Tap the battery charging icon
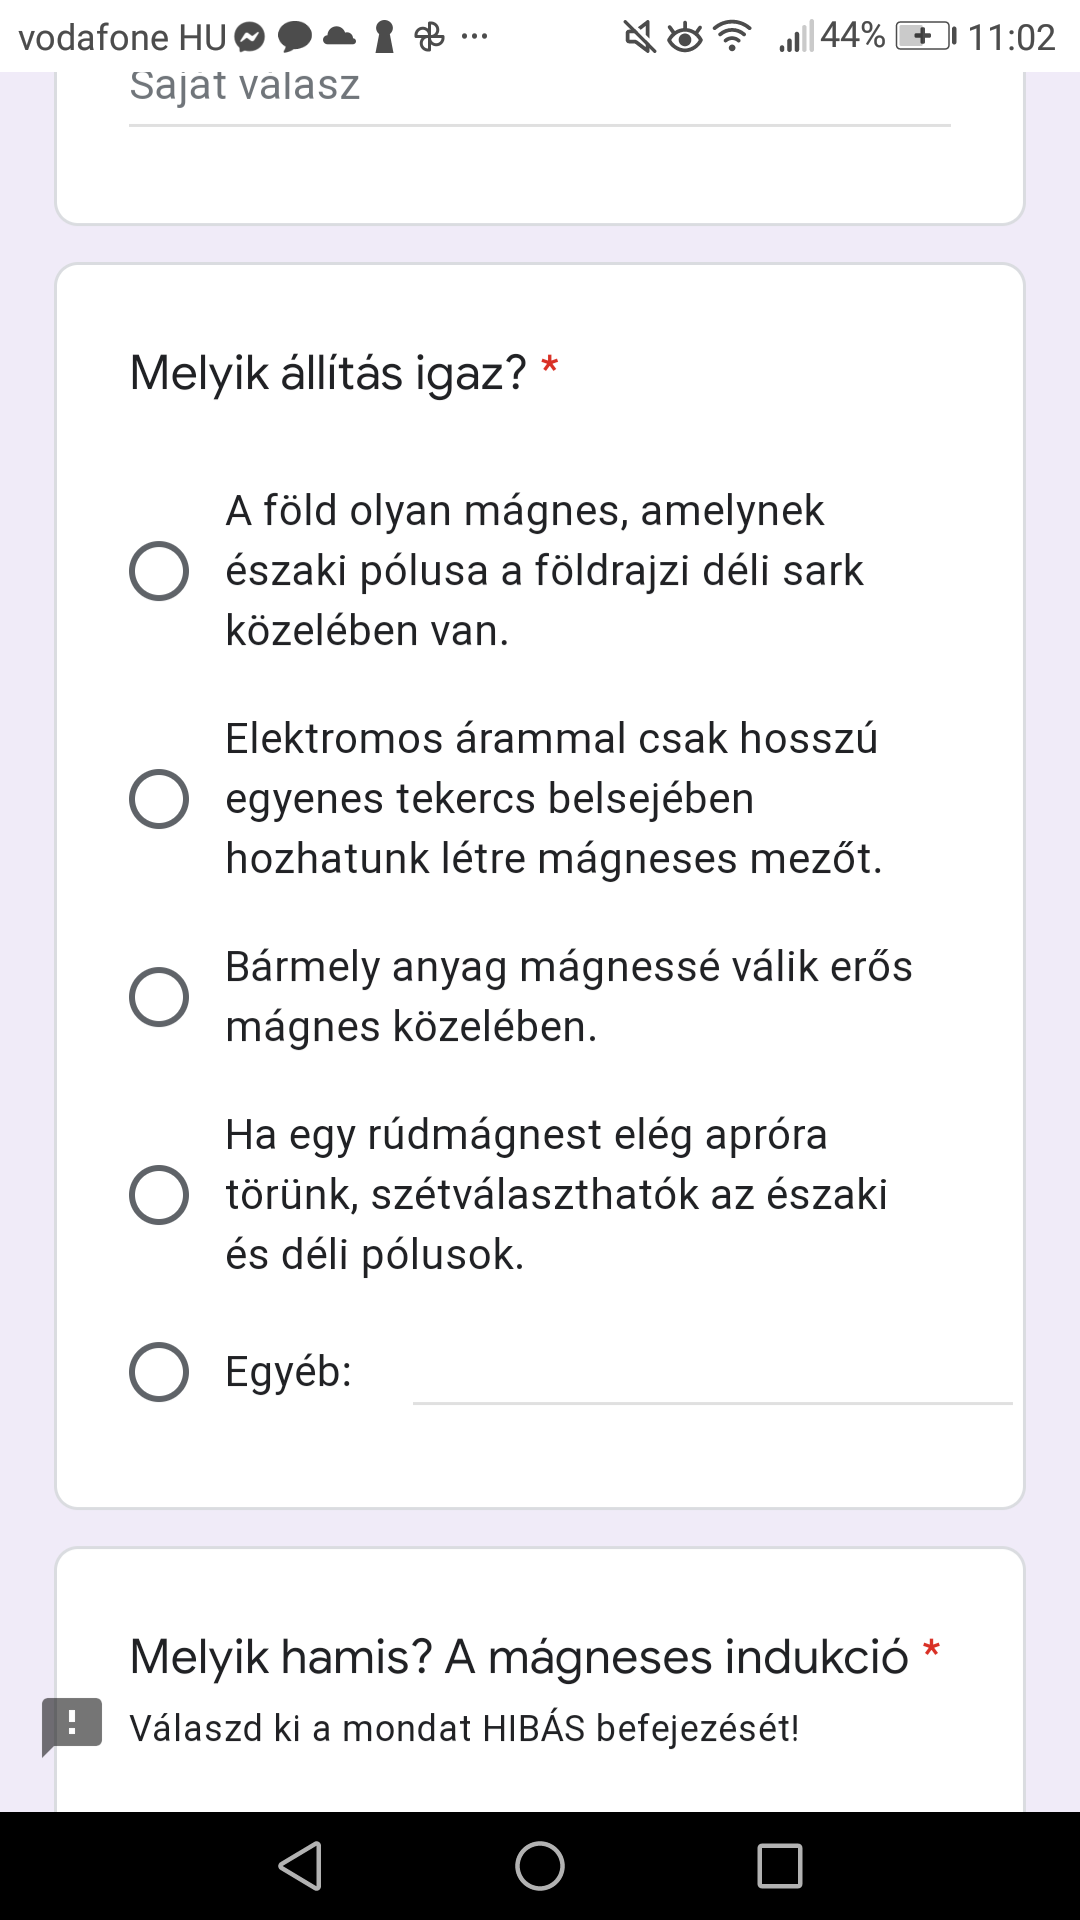 click(925, 37)
